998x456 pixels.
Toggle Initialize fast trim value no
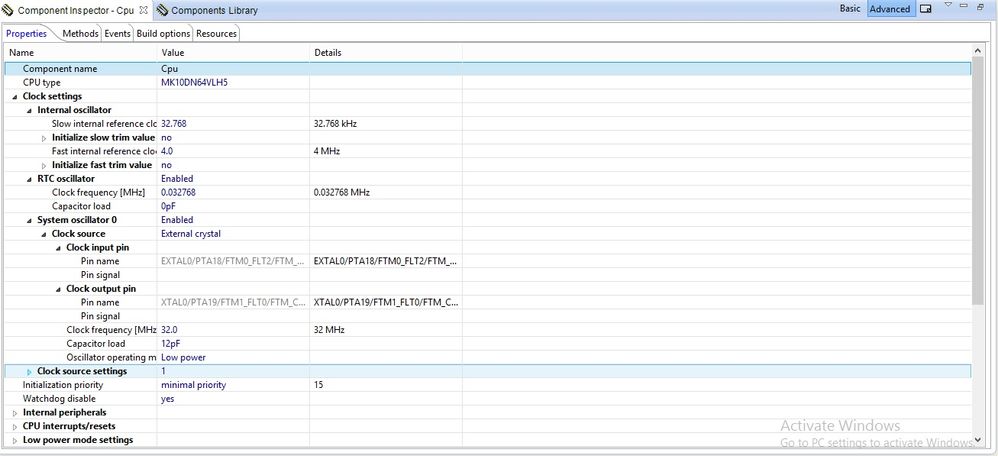[233, 165]
